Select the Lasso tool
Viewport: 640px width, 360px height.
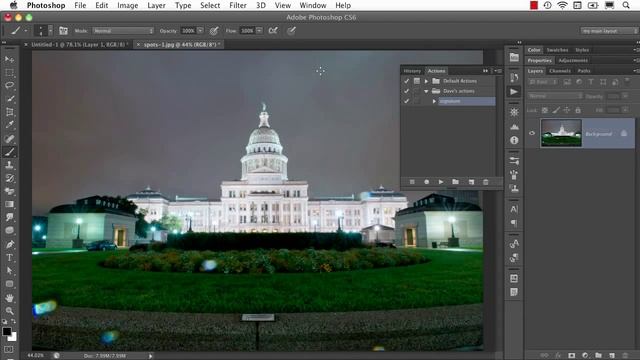9,86
